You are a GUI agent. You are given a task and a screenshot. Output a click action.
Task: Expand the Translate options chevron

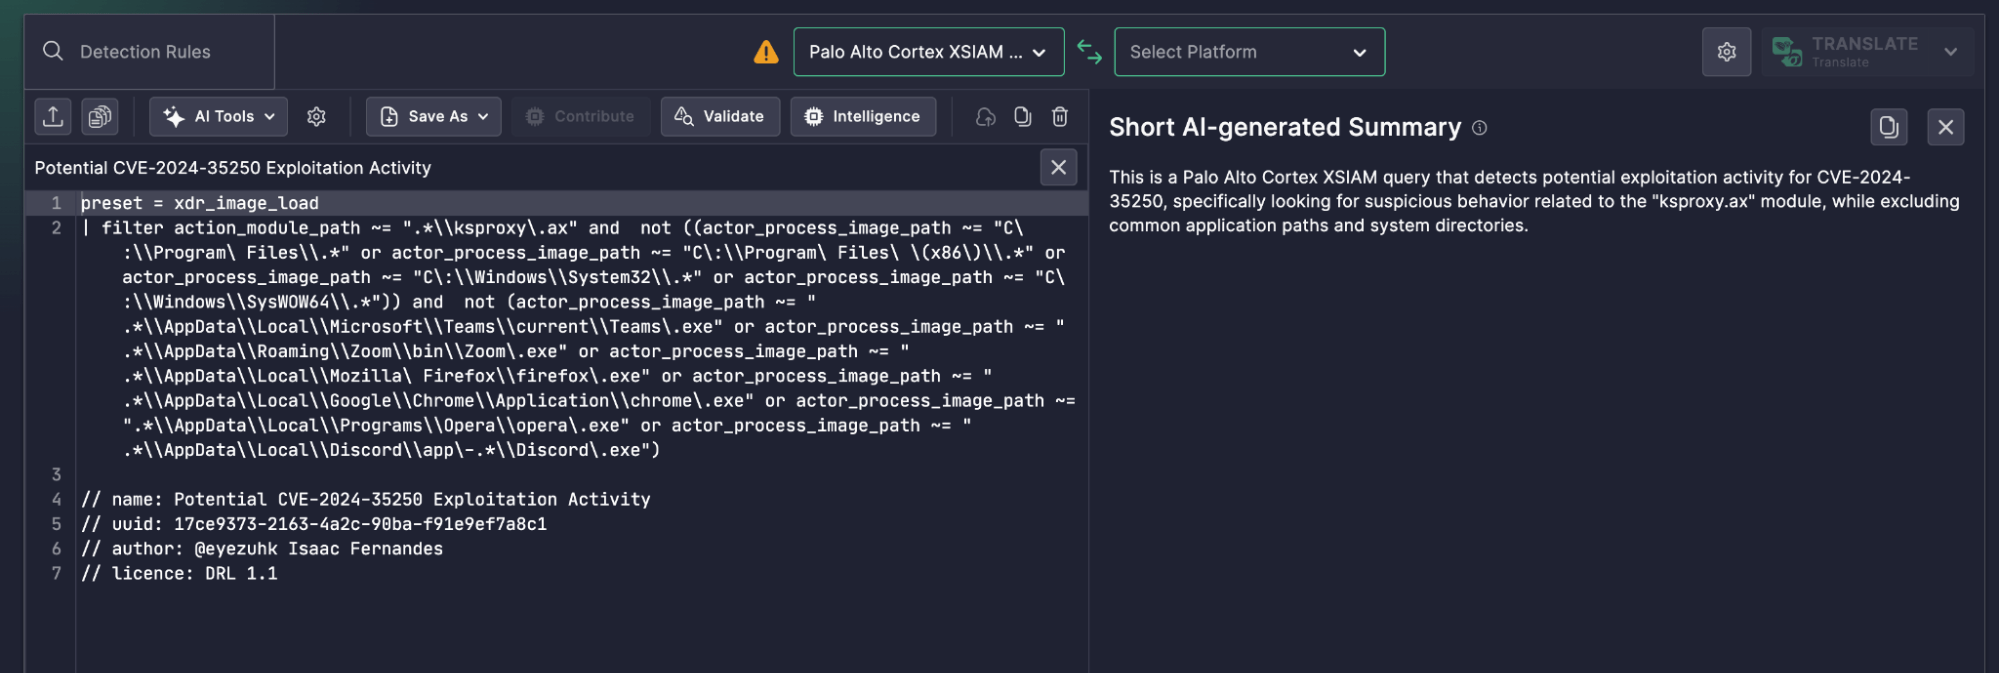[x=1951, y=52]
